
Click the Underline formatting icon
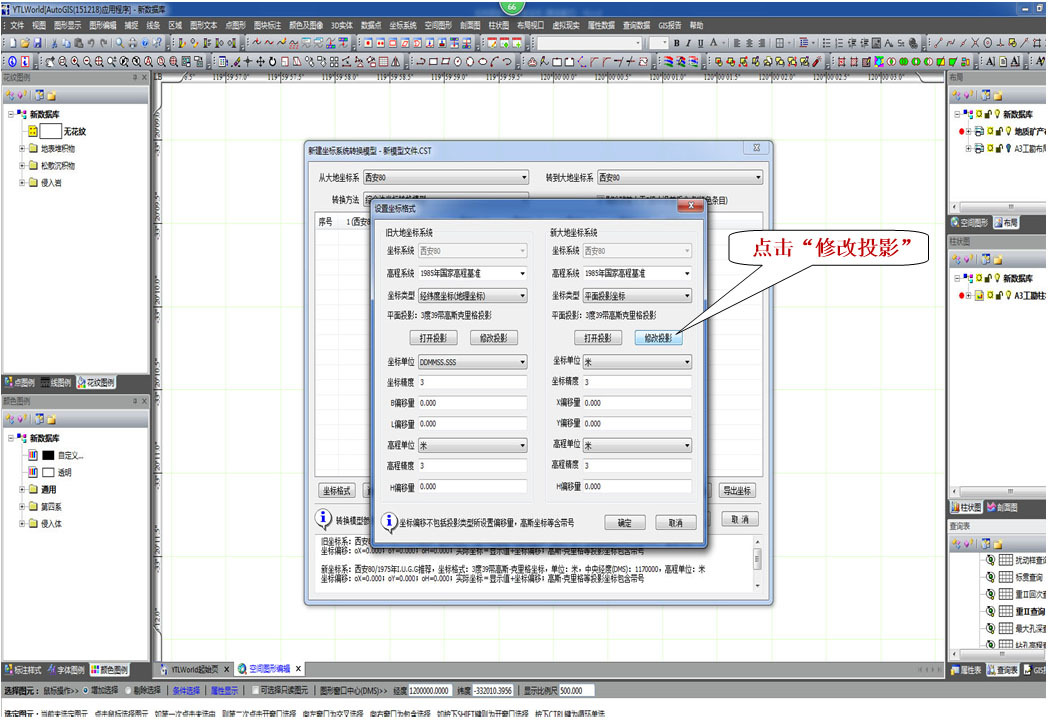(x=700, y=44)
